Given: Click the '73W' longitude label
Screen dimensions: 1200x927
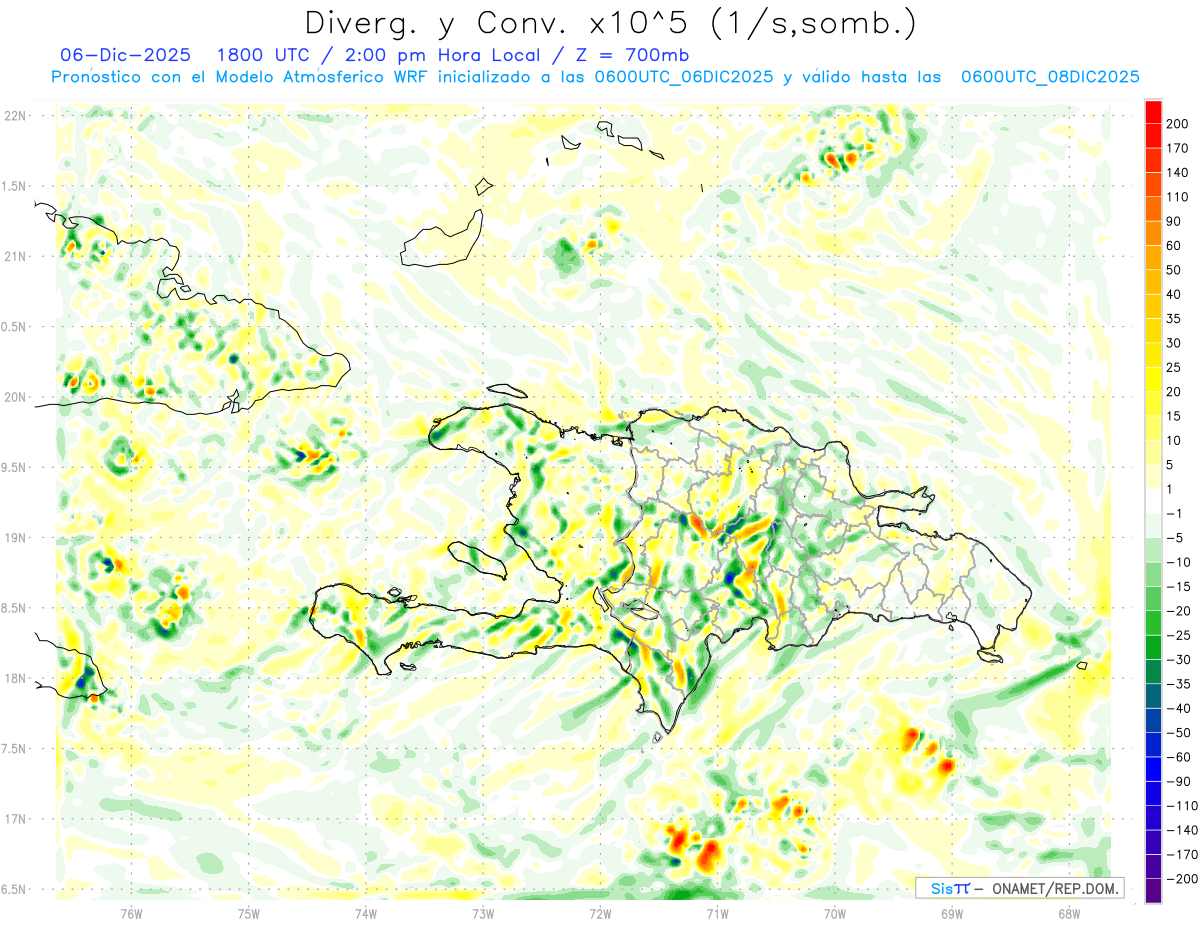Looking at the screenshot, I should pyautogui.click(x=483, y=913).
